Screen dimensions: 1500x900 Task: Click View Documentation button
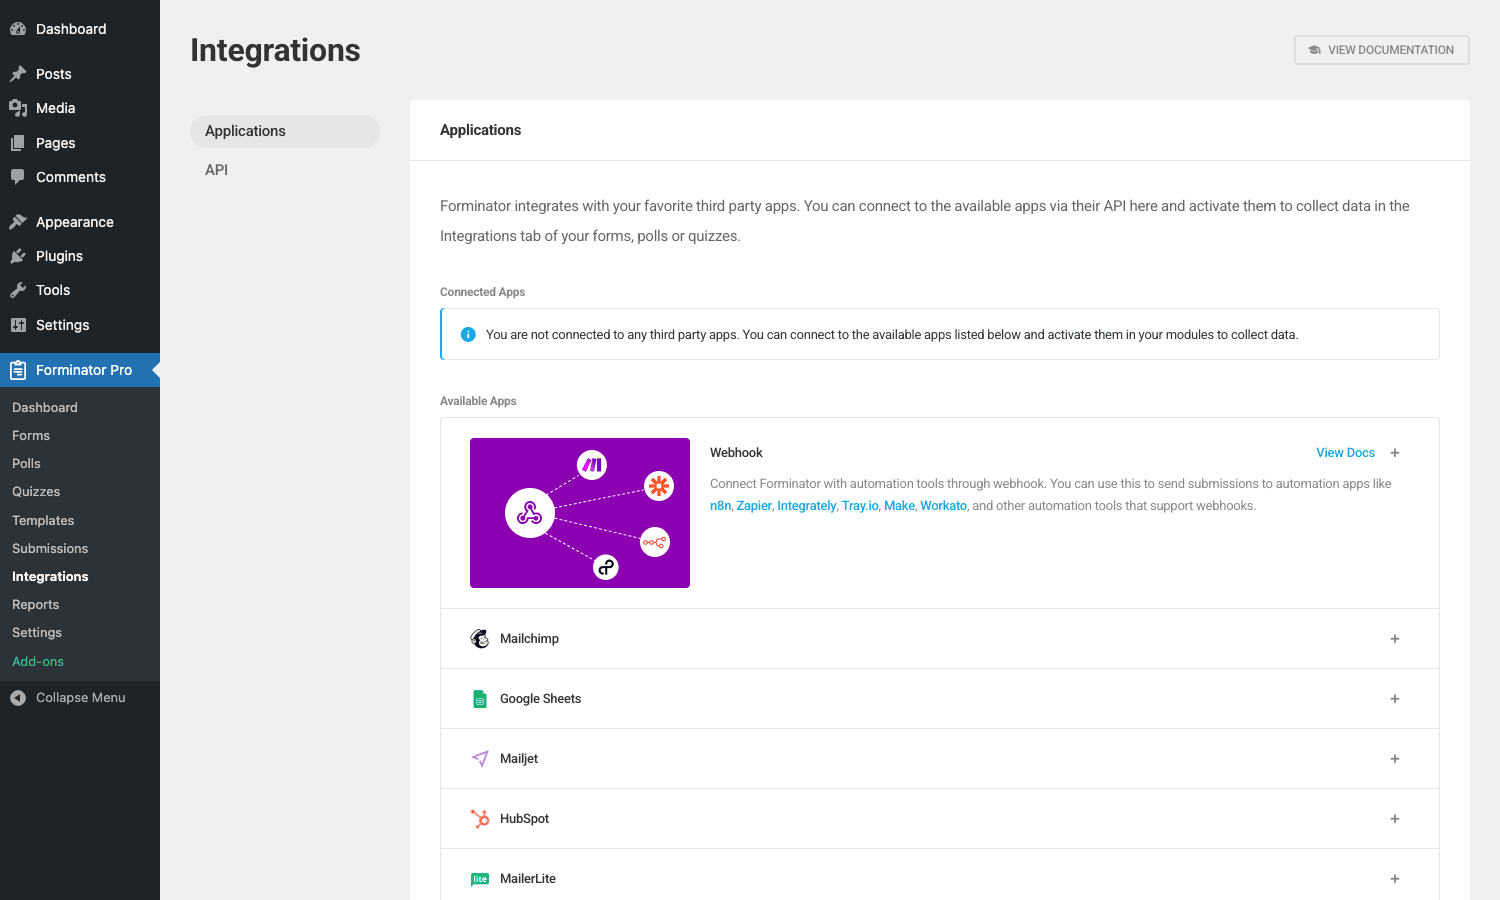[1382, 50]
